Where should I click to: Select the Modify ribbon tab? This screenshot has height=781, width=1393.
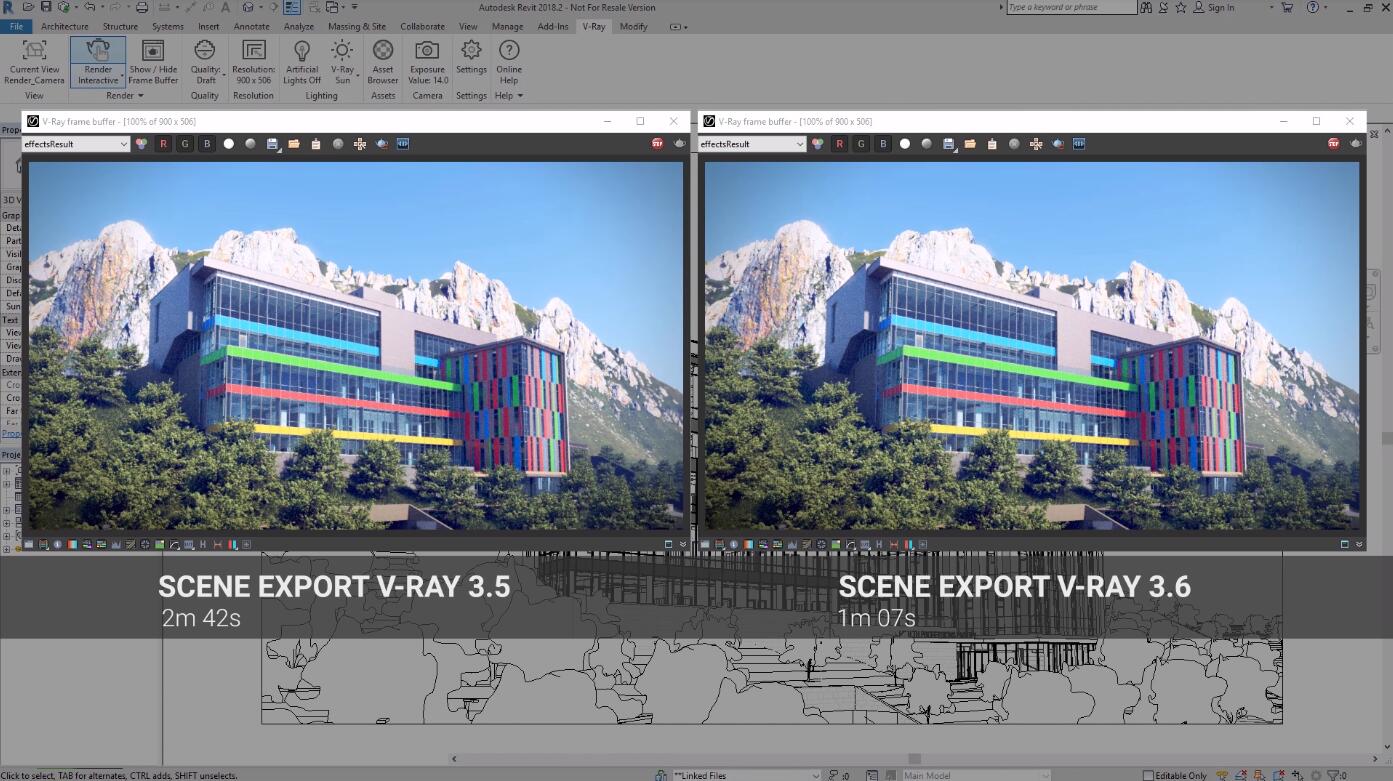click(633, 26)
